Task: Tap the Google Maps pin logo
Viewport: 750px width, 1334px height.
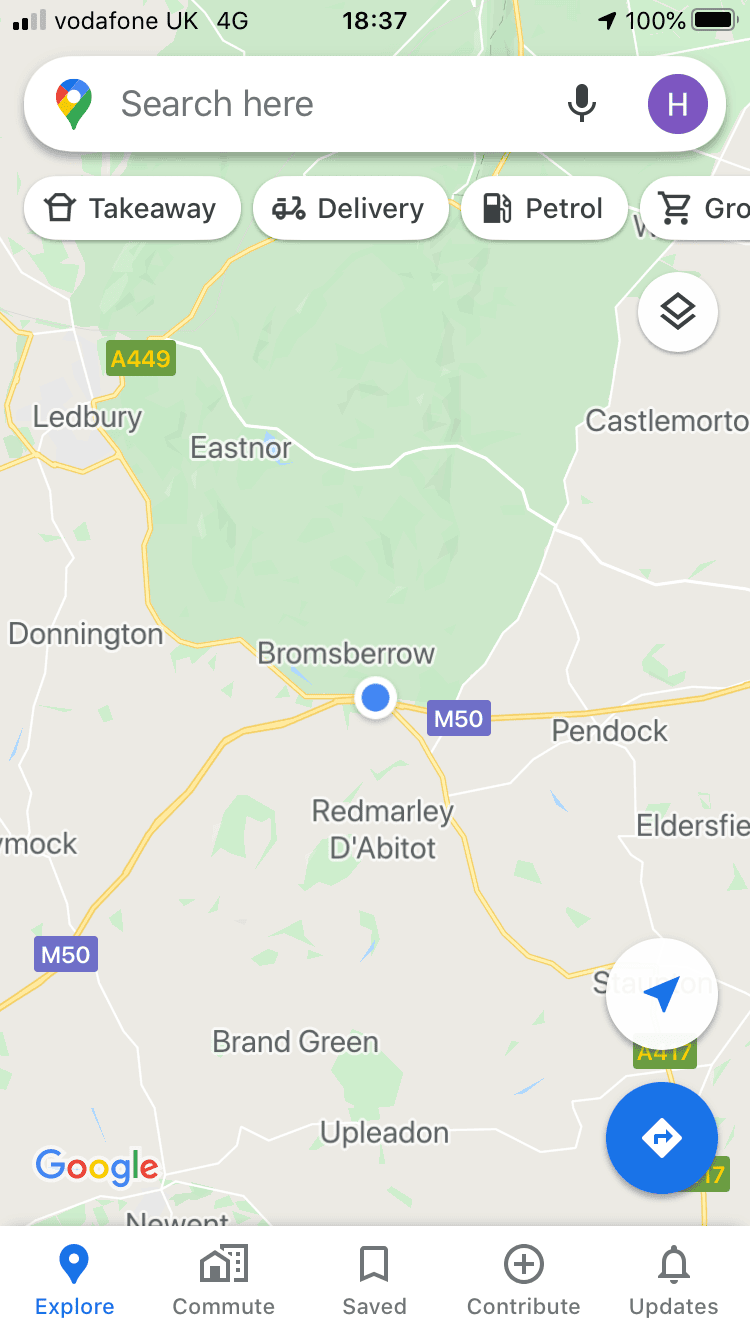Action: pos(74,104)
